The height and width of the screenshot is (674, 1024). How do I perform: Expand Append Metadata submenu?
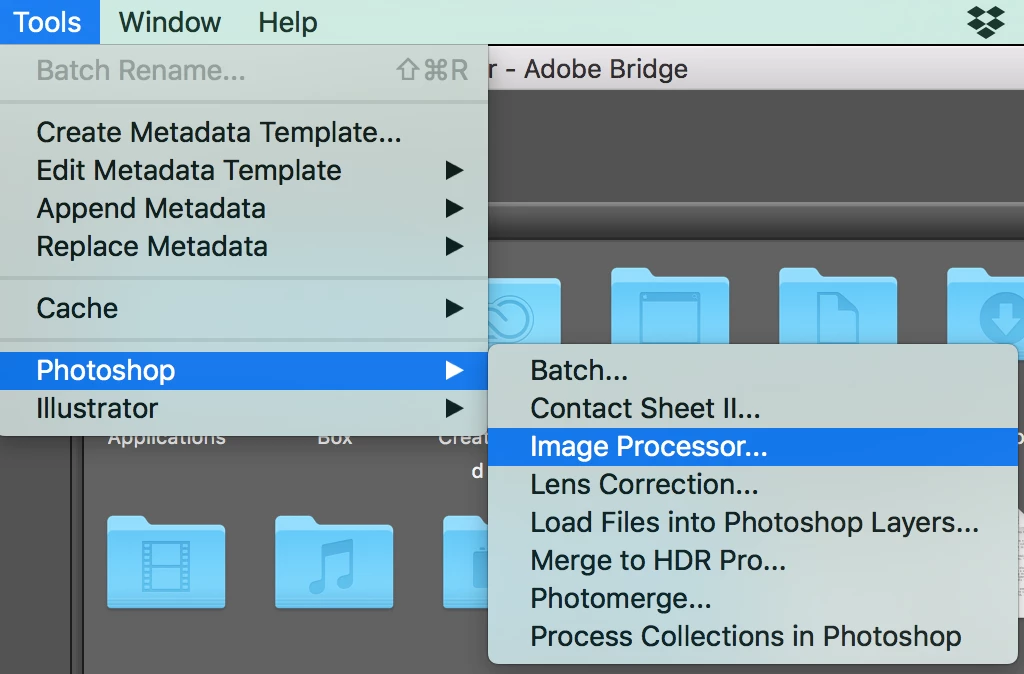coord(244,208)
